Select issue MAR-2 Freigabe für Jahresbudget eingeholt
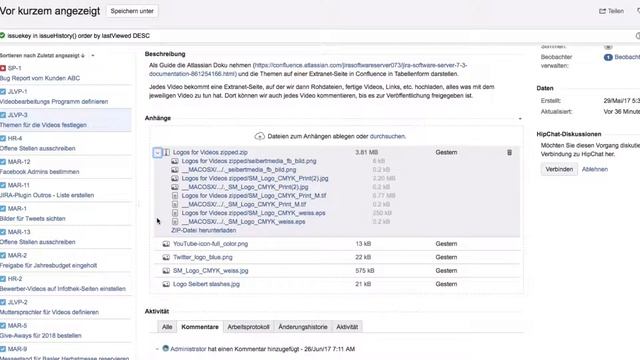Viewport: 640px width, 360px height. pyautogui.click(x=65, y=260)
